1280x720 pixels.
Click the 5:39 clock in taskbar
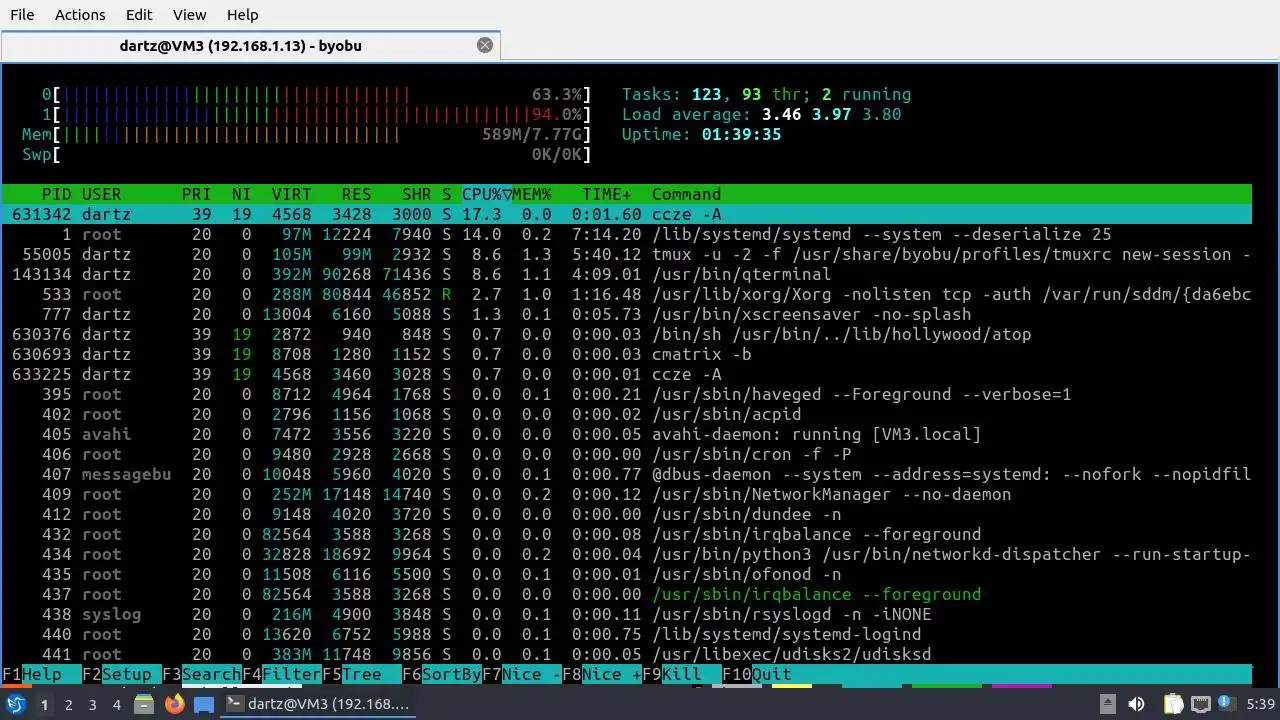(1260, 704)
